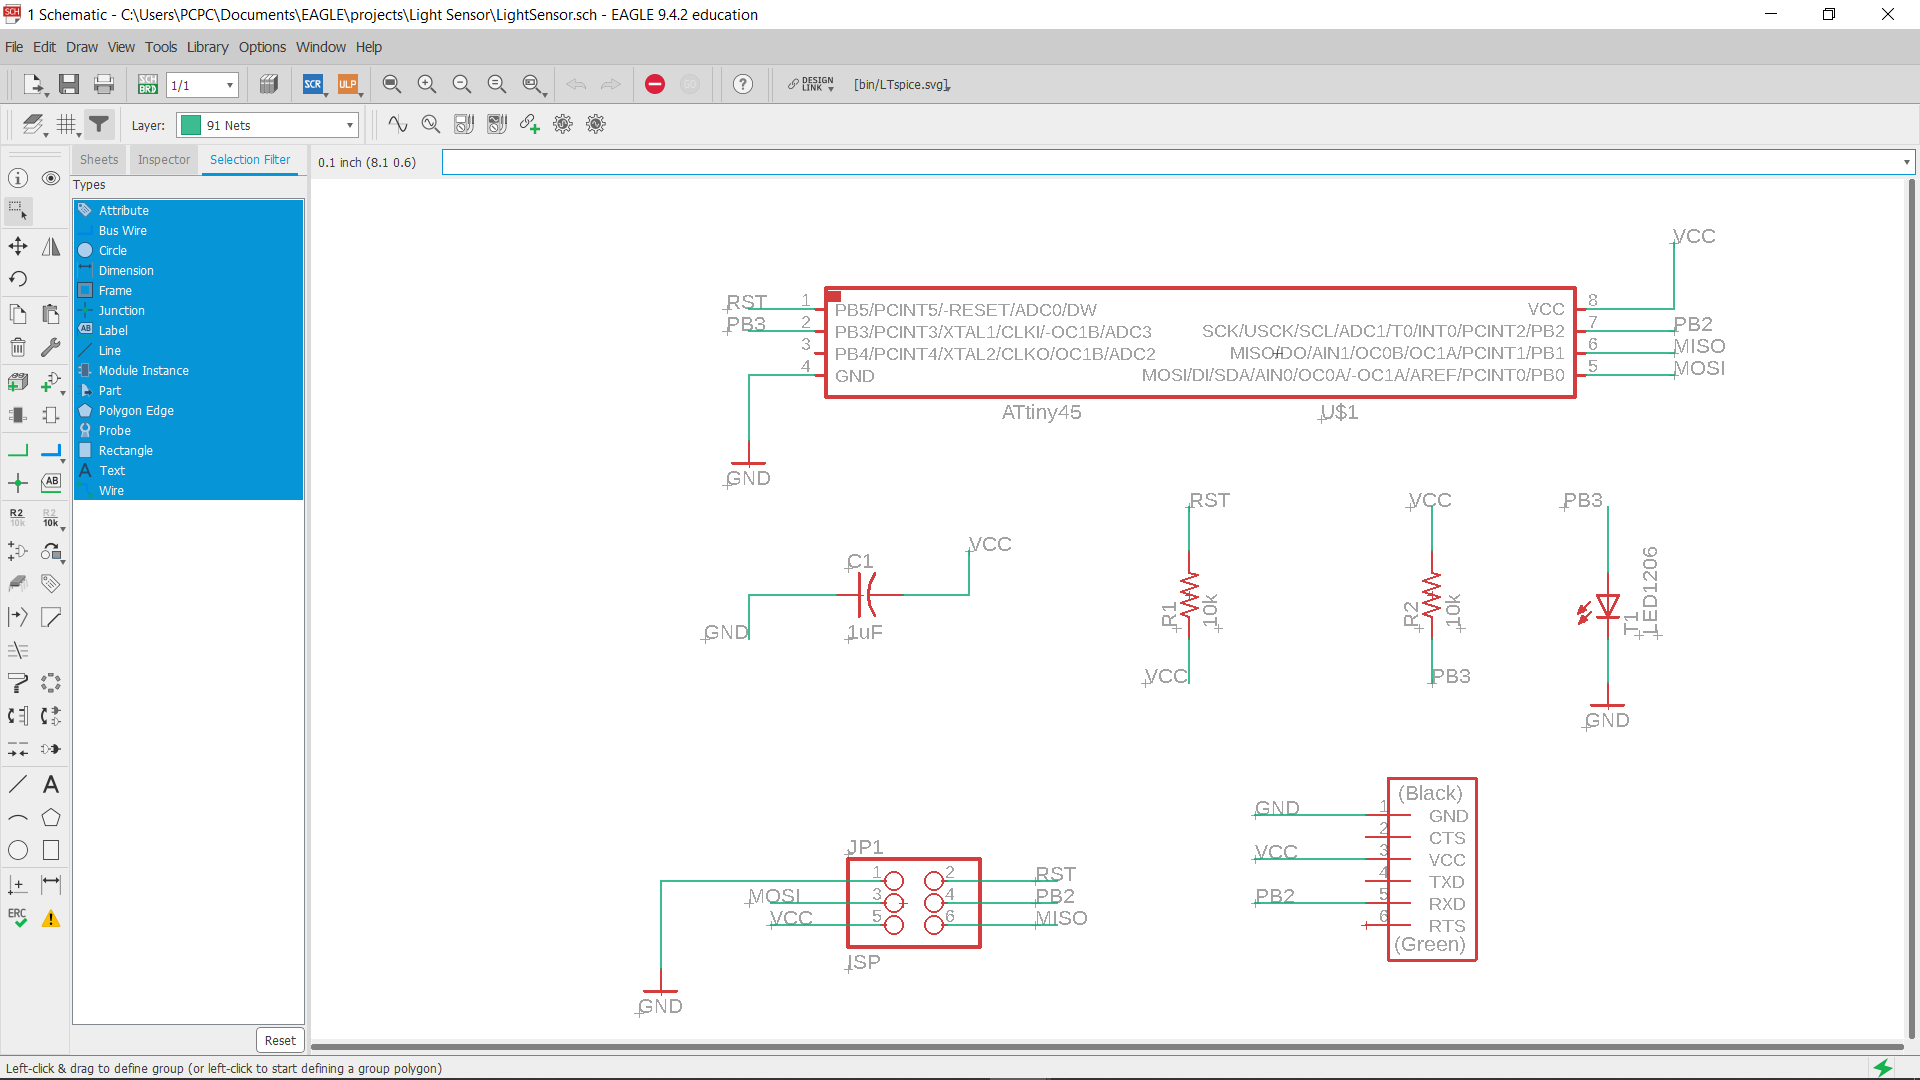
Task: Toggle the Junction type in filter list
Action: coord(121,311)
